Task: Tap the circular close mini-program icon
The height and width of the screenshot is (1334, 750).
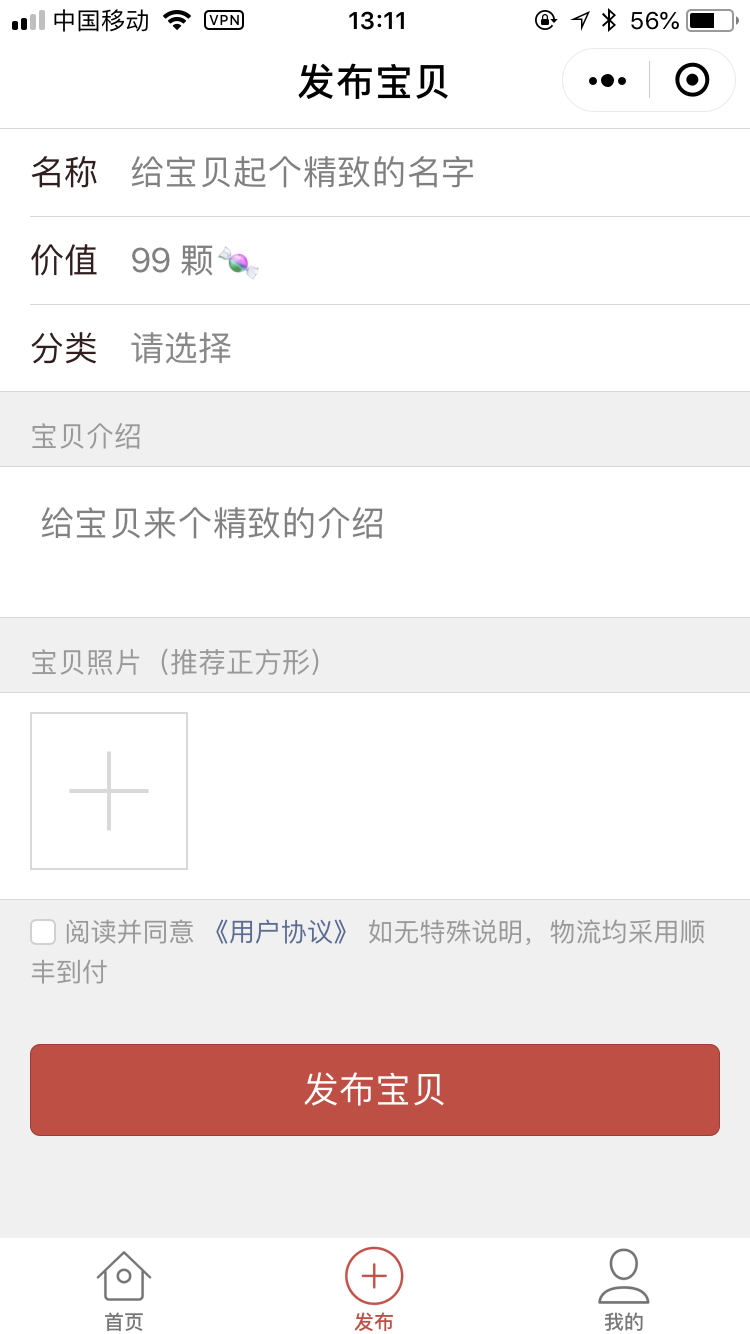Action: [692, 80]
